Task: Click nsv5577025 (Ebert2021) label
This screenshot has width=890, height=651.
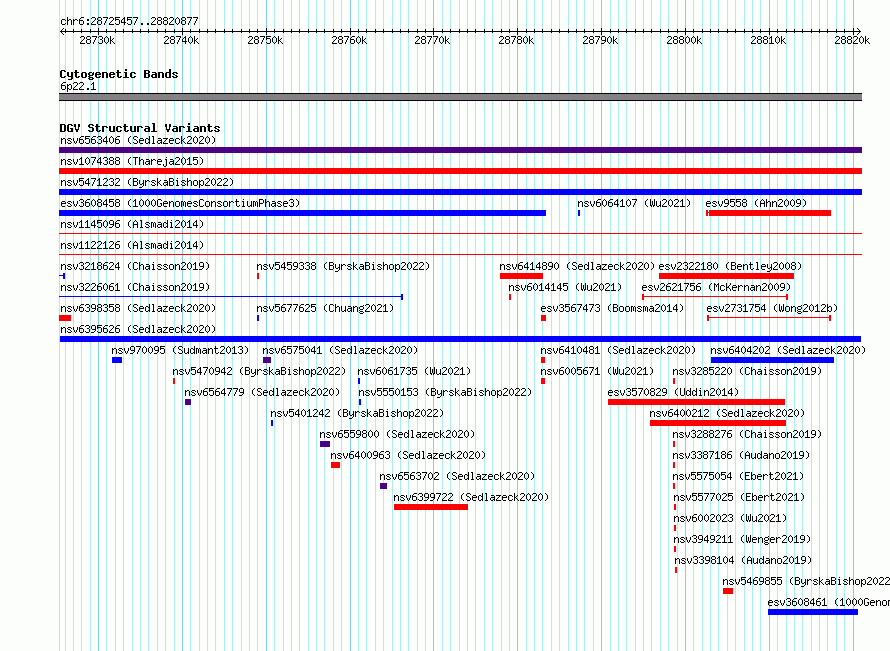Action: click(739, 497)
